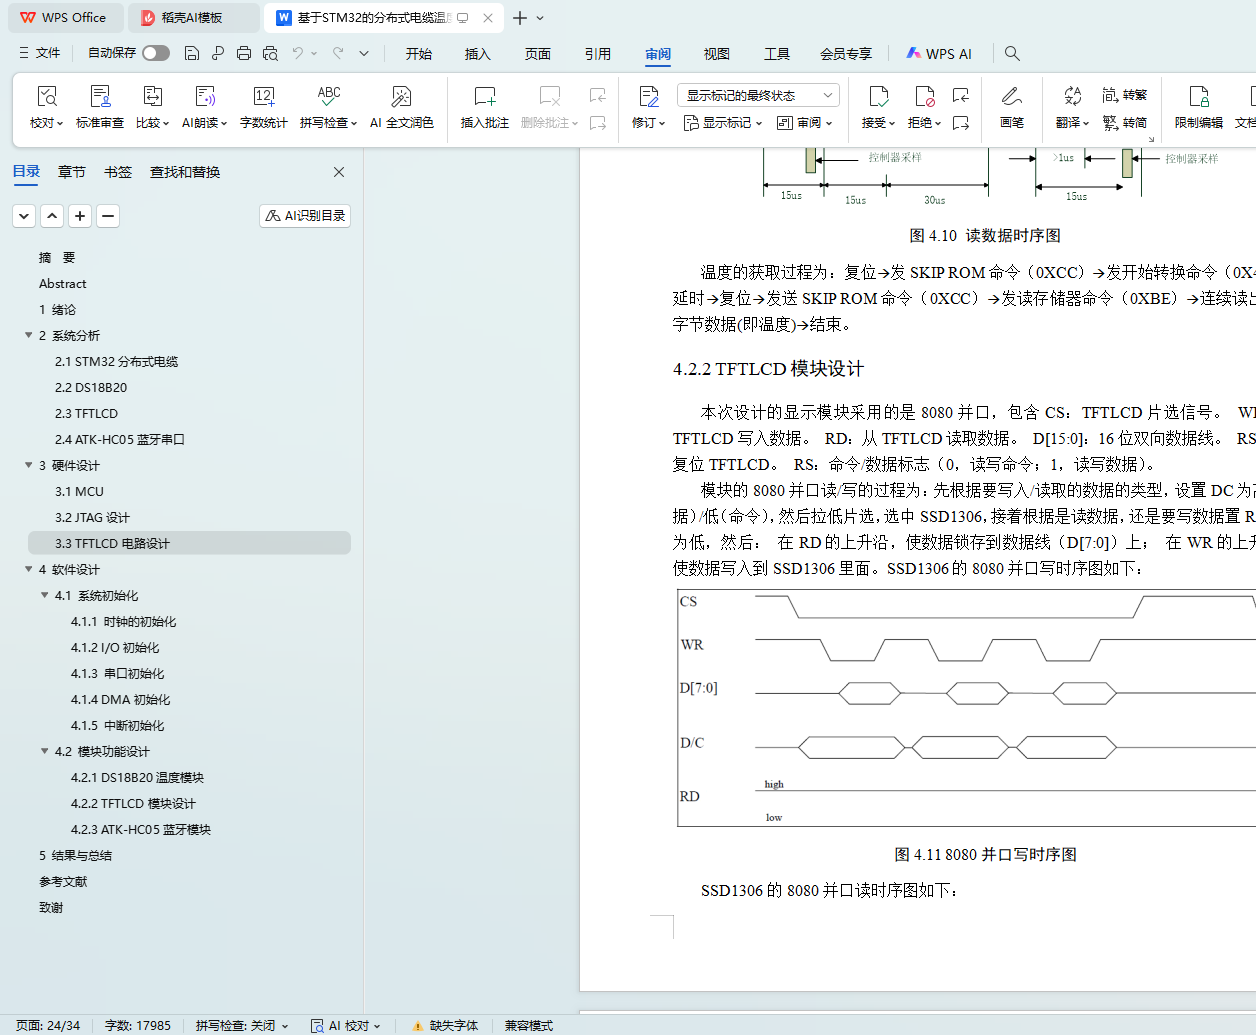Open the 书签 tab in navigation pane
Screen dimensions: 1256x1035
[x=117, y=172]
